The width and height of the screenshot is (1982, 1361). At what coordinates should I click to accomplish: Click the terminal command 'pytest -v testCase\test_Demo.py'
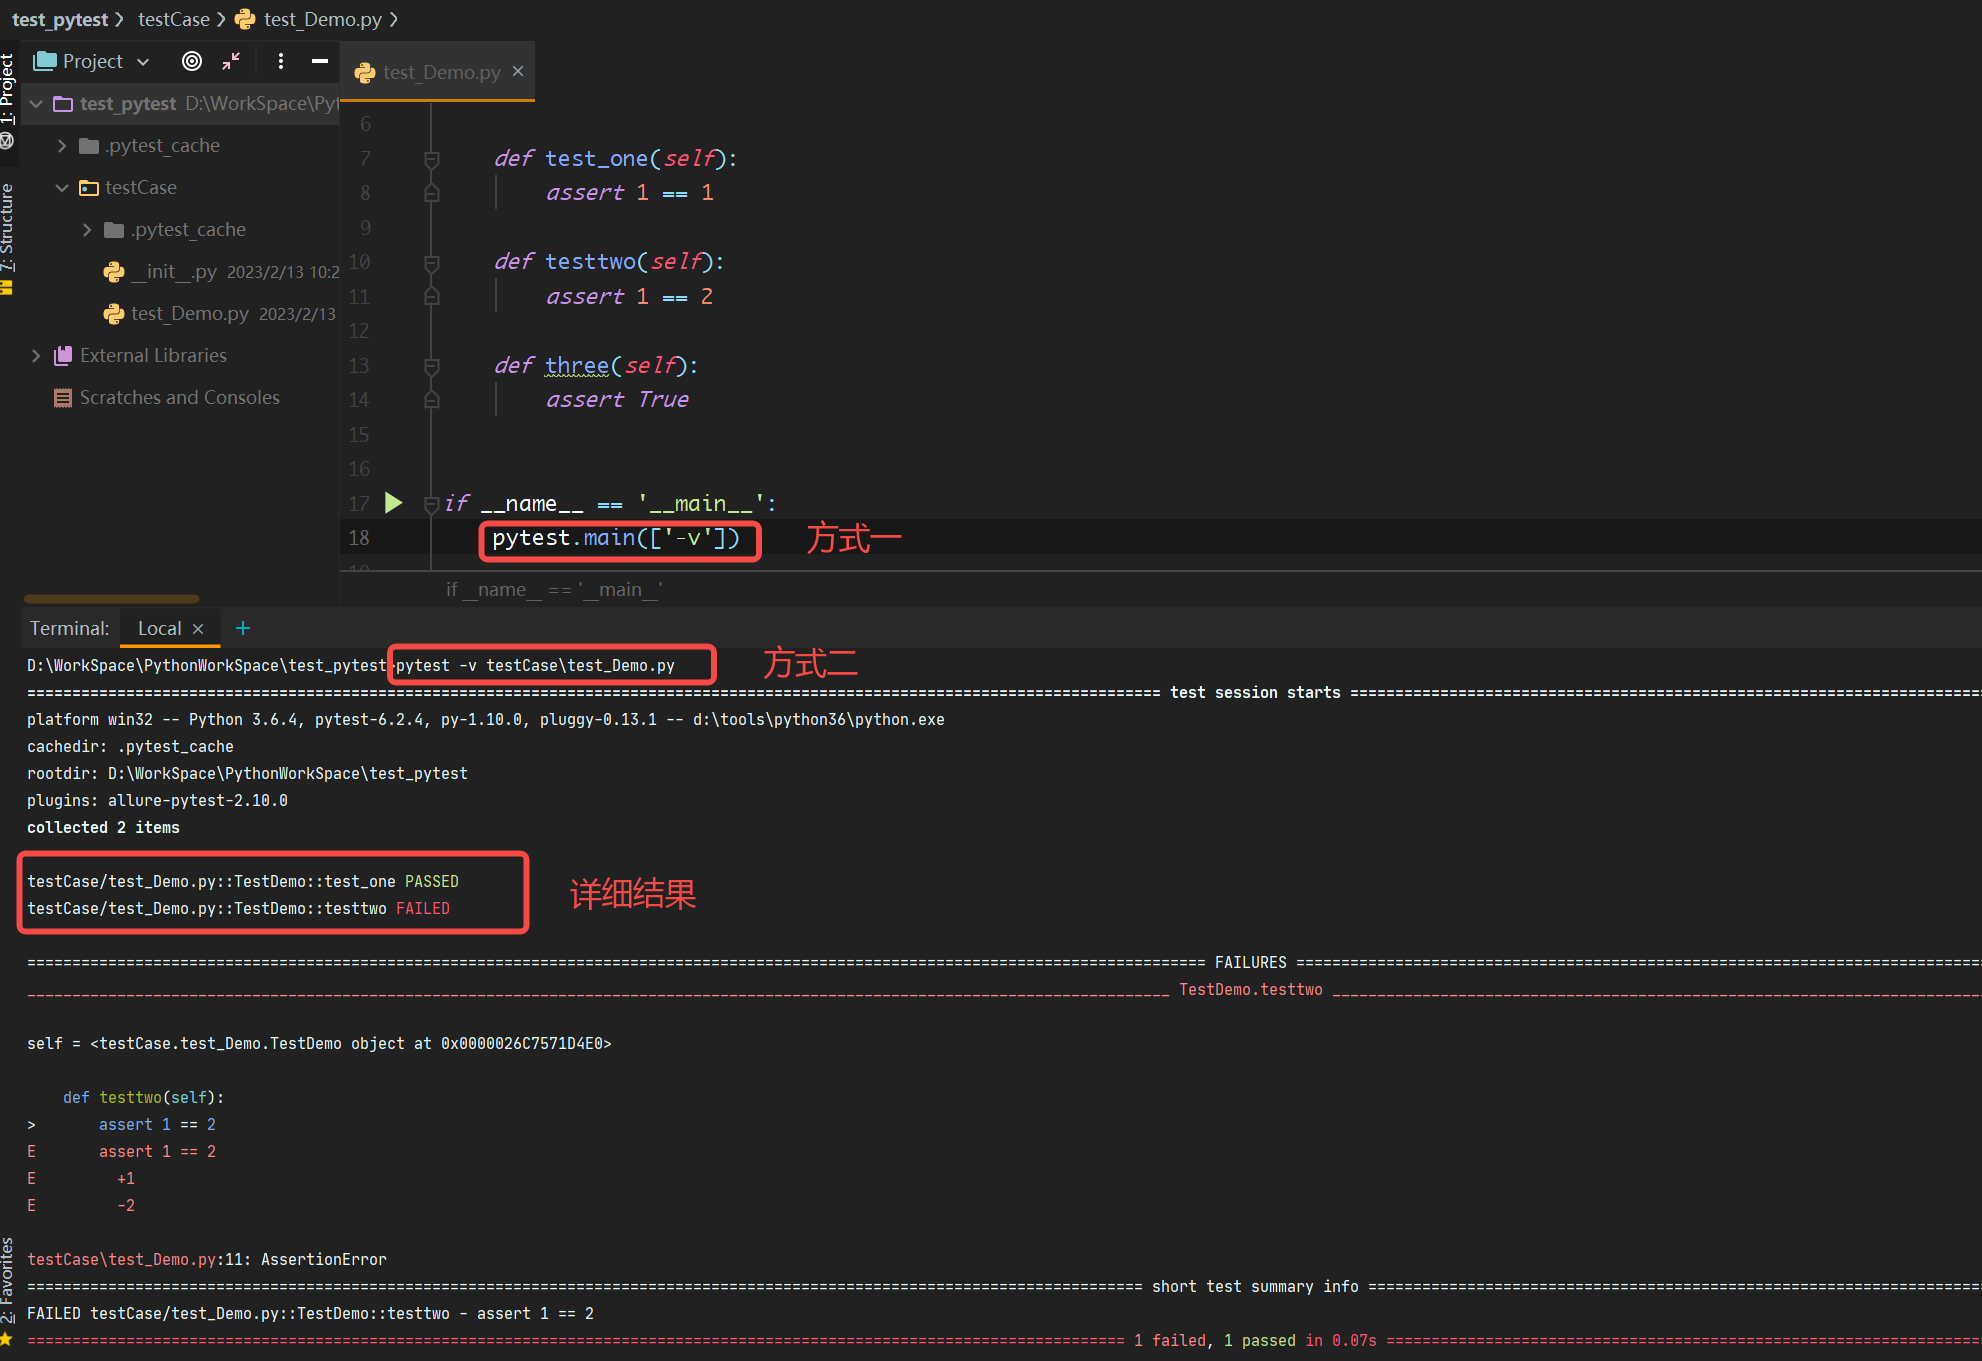click(535, 665)
